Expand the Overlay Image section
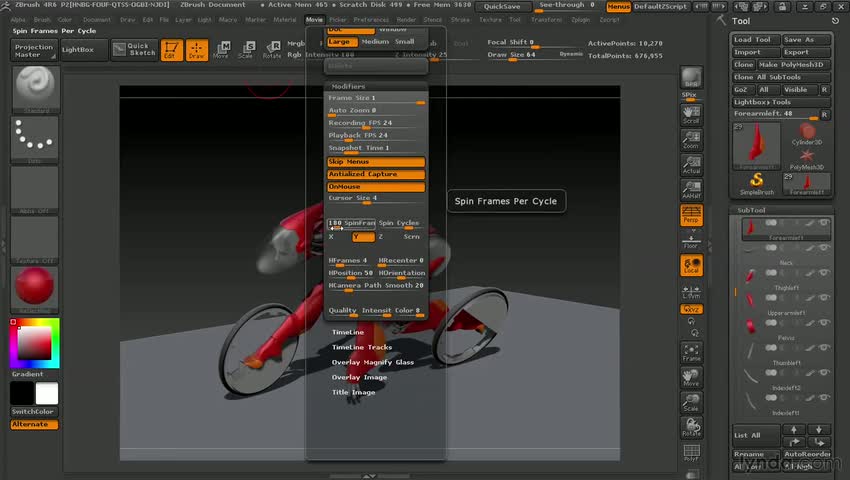The image size is (850, 480). (359, 377)
